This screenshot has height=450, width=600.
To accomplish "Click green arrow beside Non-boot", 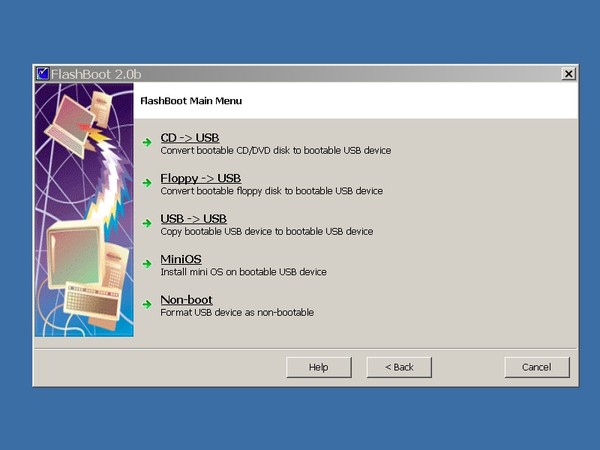I will click(147, 304).
